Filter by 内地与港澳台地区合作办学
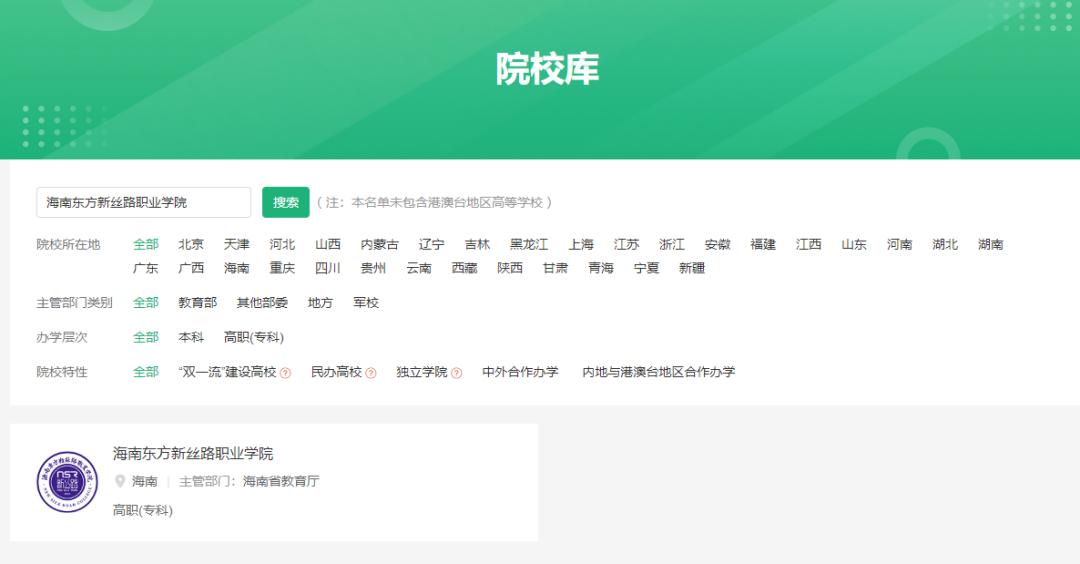Screen dimensions: 1080x564 tap(658, 372)
